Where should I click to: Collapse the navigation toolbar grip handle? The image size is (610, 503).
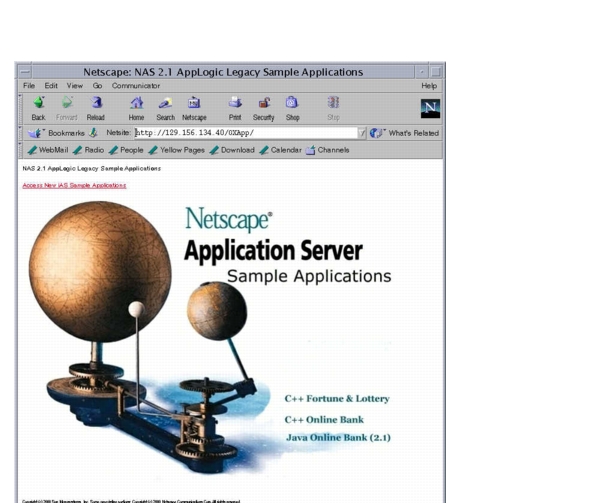coord(20,109)
